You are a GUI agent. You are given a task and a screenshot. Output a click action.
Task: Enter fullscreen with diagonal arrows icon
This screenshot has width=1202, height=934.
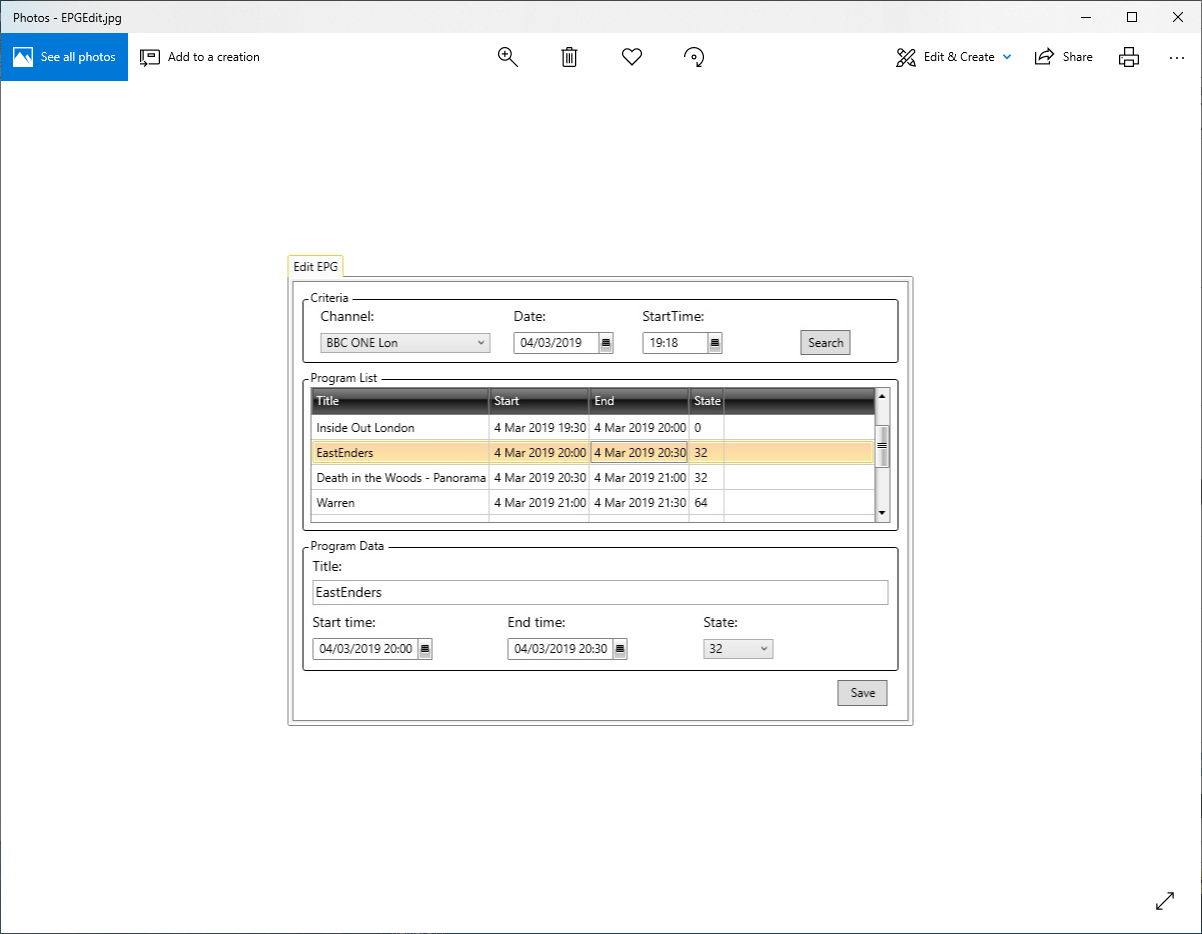[1165, 900]
